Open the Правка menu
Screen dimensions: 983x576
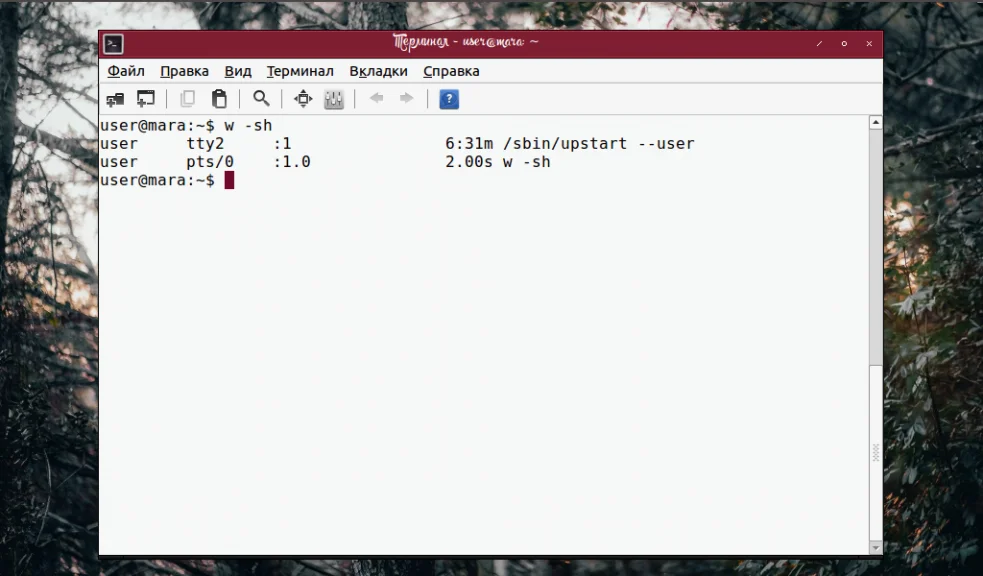[x=184, y=71]
